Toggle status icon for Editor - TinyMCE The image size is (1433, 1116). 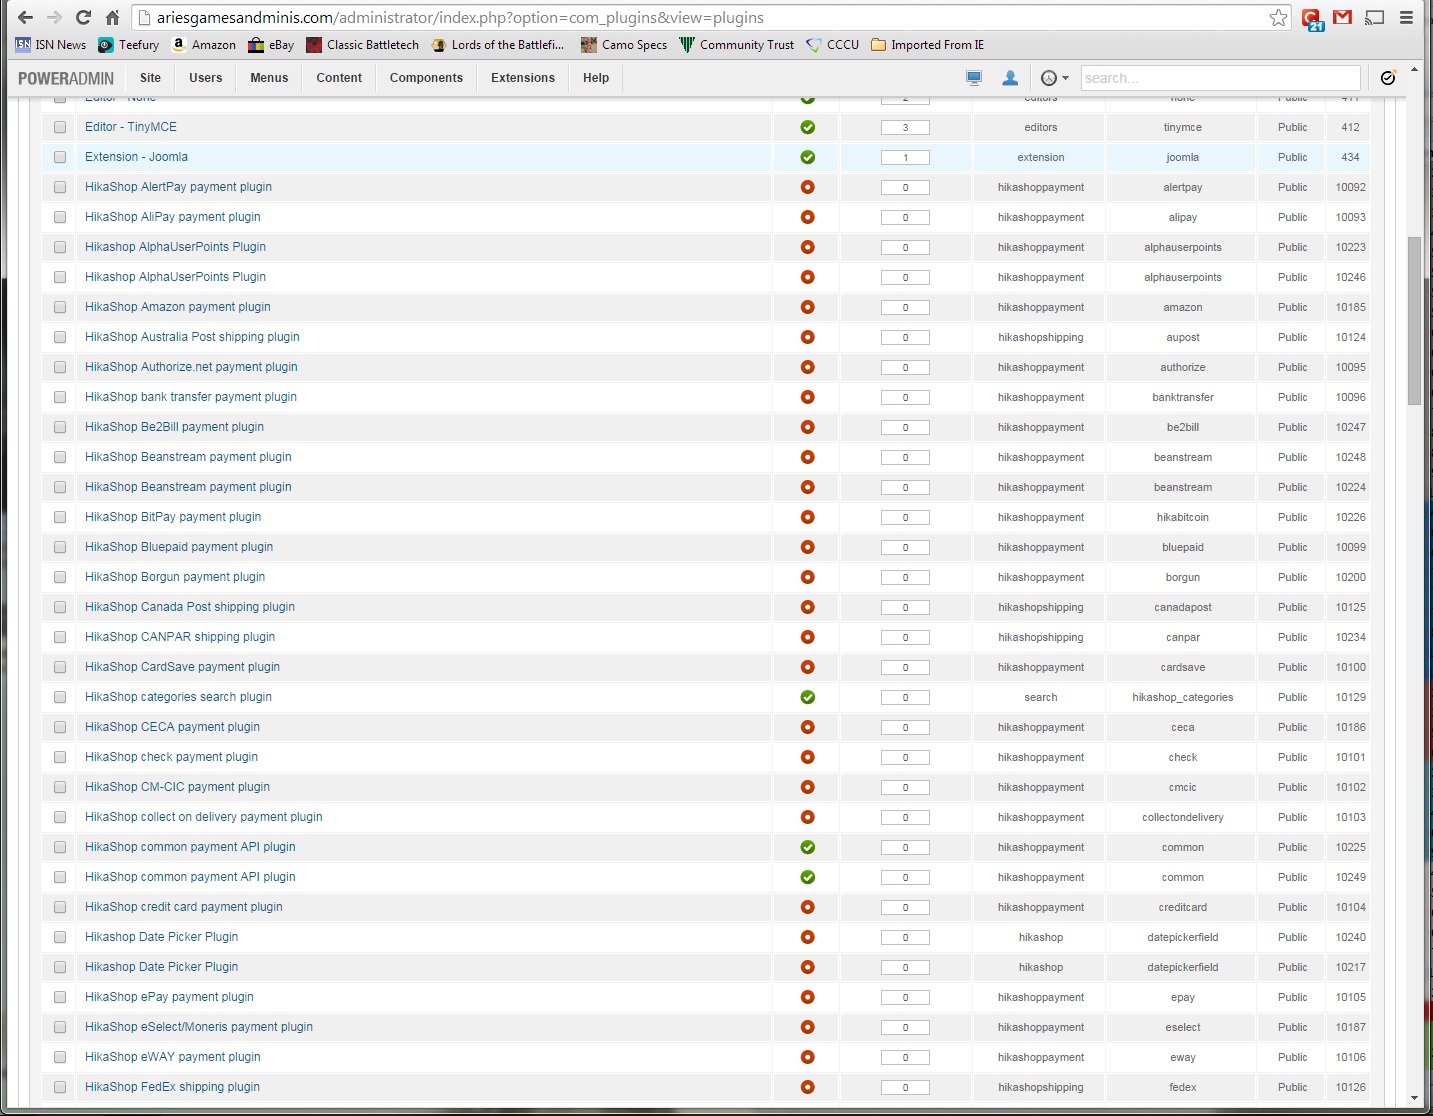coord(808,127)
